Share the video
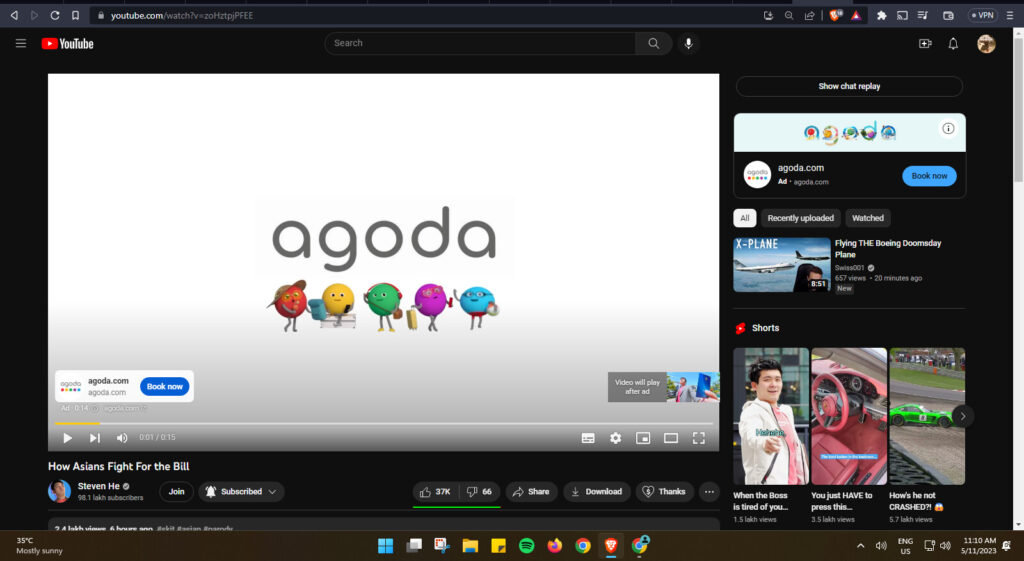The height and width of the screenshot is (561, 1024). [x=531, y=492]
